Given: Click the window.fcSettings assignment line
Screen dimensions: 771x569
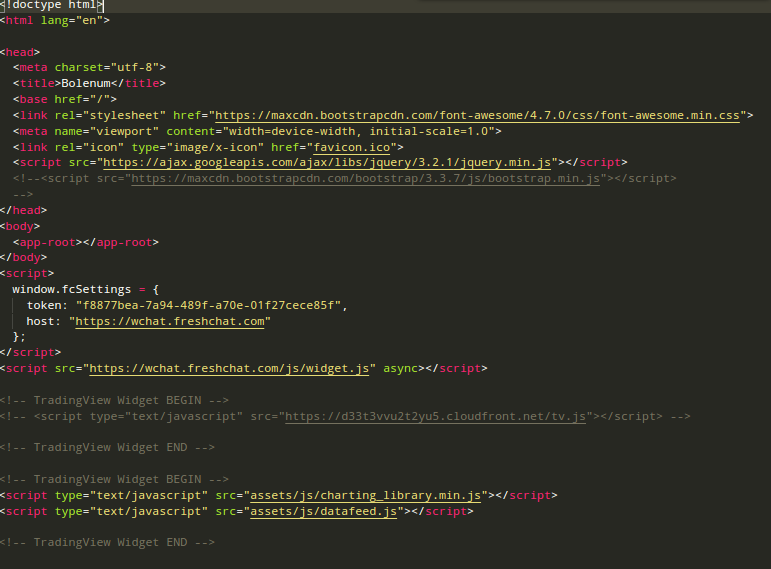Looking at the screenshot, I should point(86,290).
